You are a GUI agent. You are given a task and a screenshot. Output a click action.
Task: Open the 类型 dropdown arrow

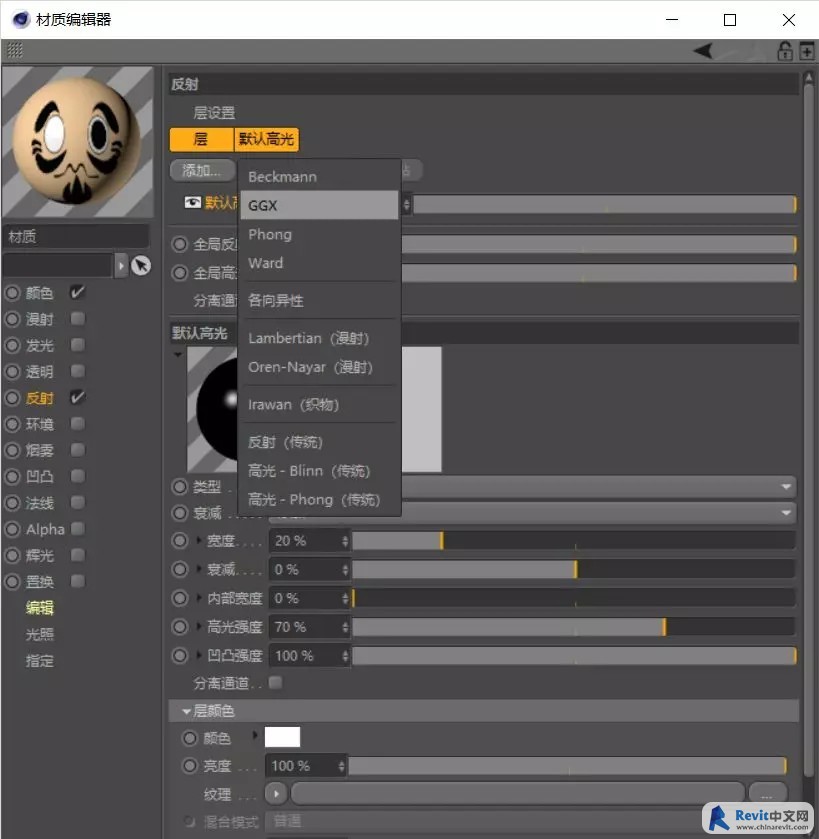[786, 487]
